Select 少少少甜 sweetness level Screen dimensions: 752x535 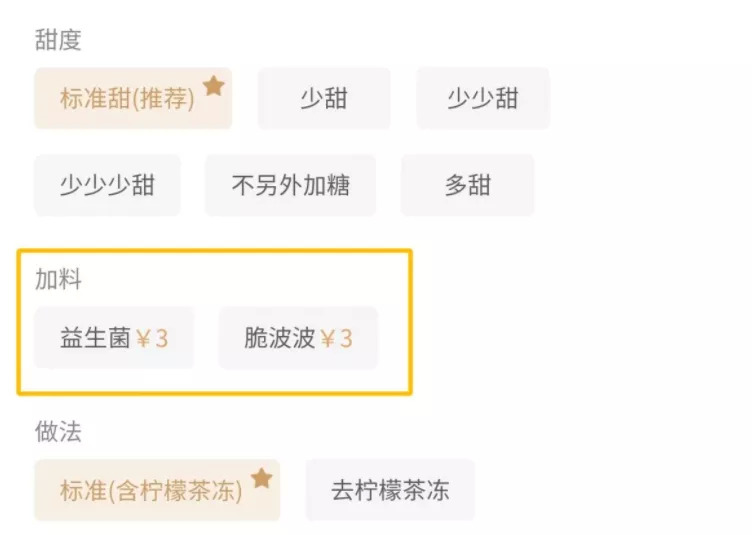click(107, 185)
